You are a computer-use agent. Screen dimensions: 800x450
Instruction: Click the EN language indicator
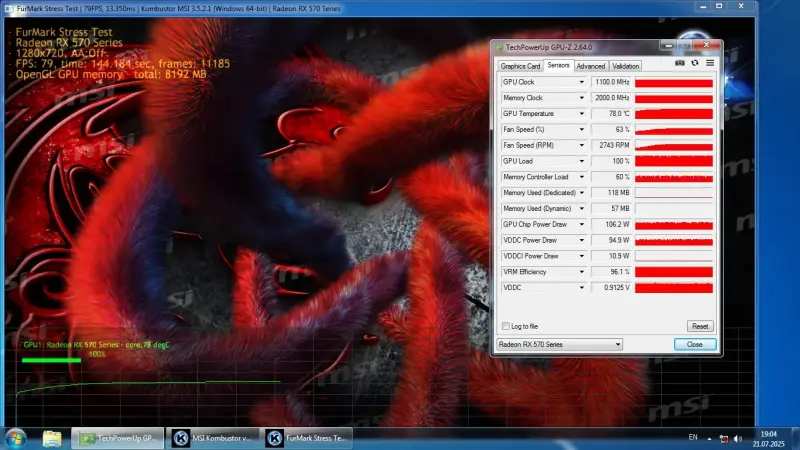point(693,437)
